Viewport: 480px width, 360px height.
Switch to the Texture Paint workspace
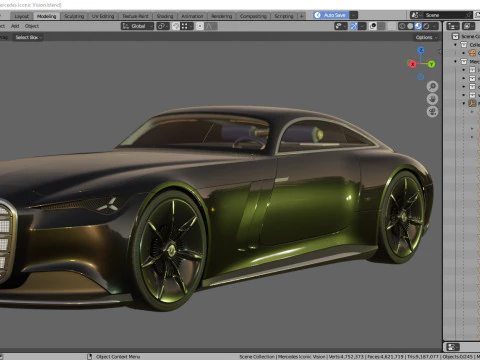point(135,16)
